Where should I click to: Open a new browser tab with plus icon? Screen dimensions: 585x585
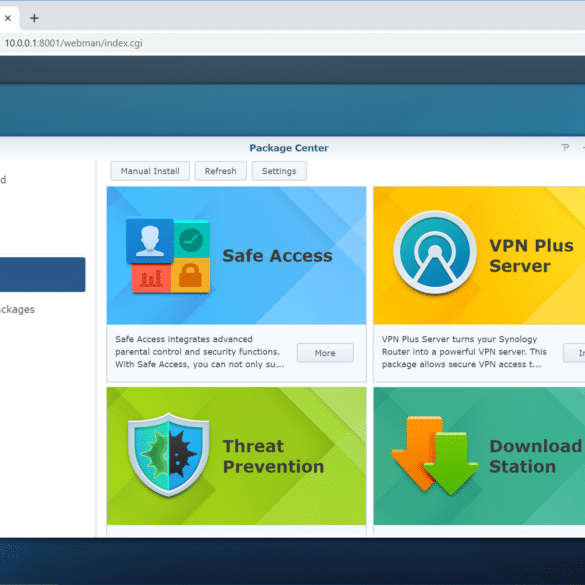point(34,18)
